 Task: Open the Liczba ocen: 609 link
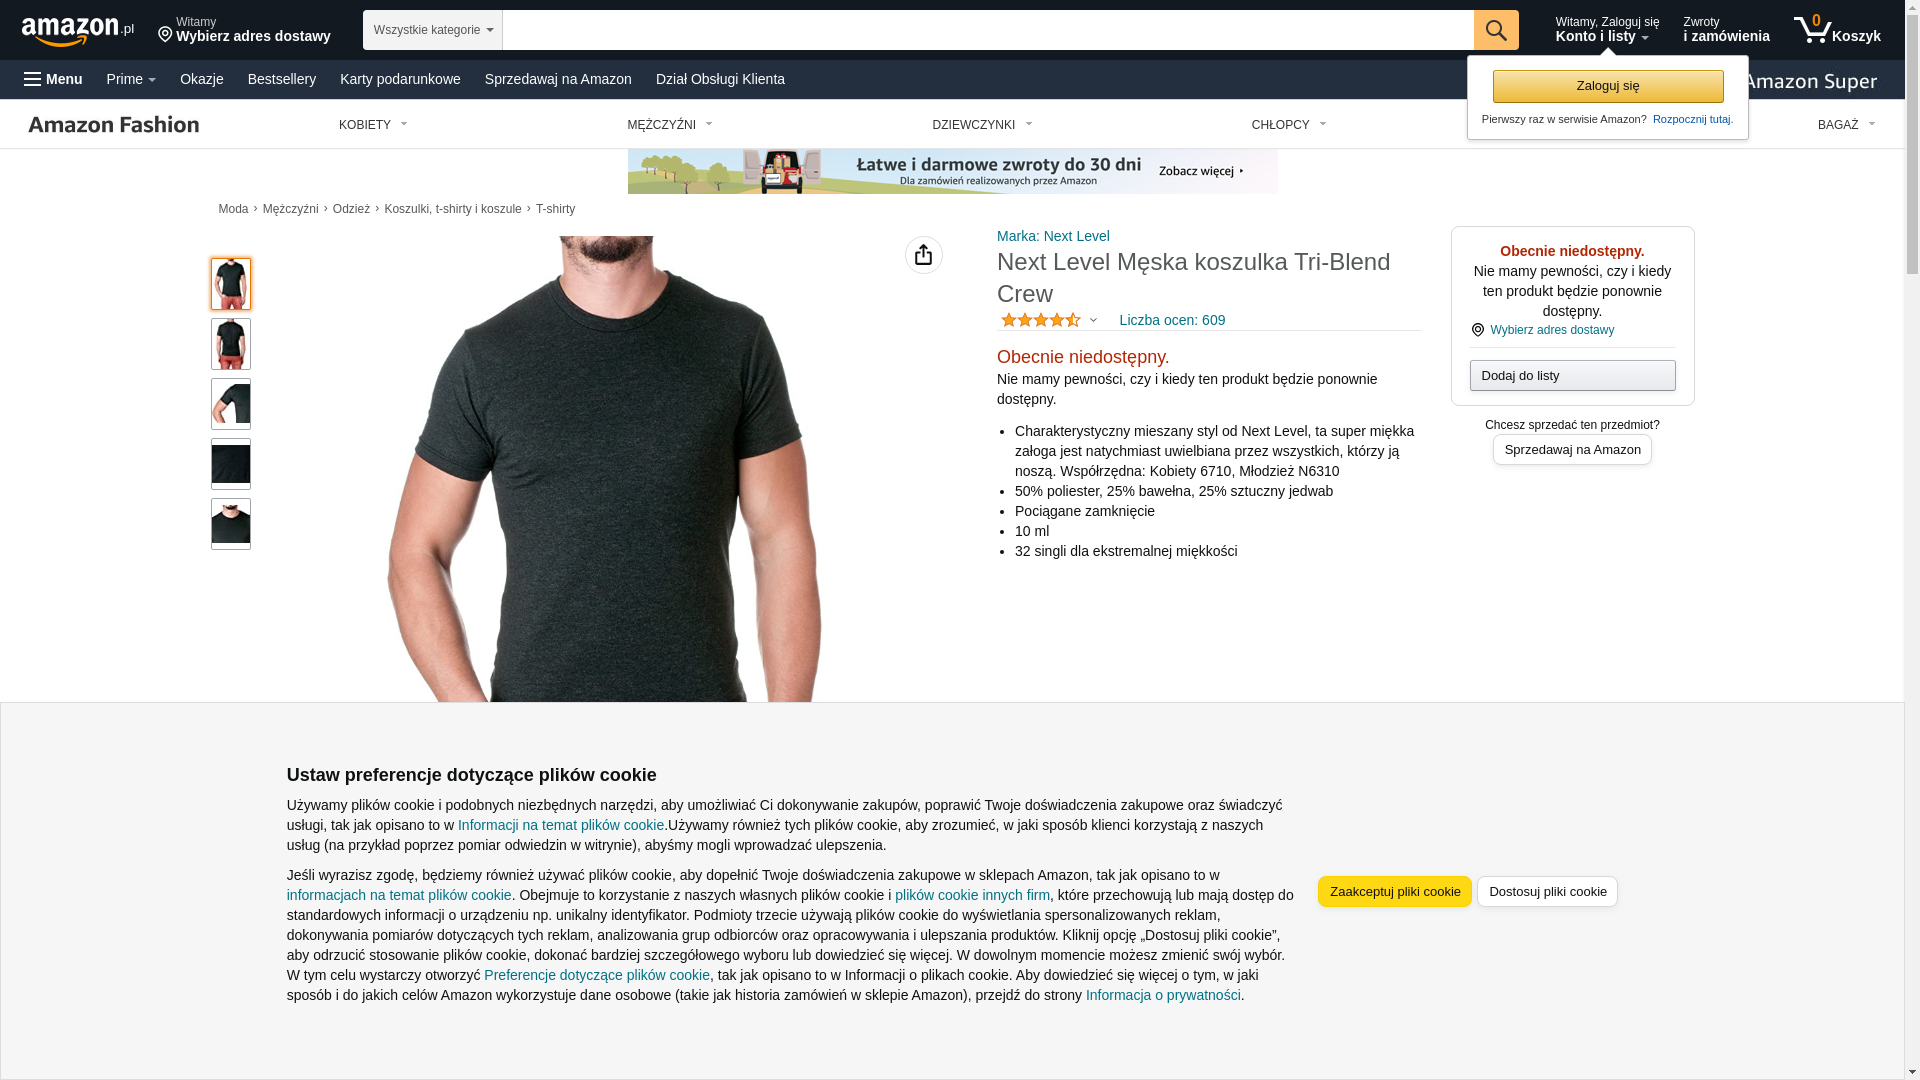[x=1172, y=320]
